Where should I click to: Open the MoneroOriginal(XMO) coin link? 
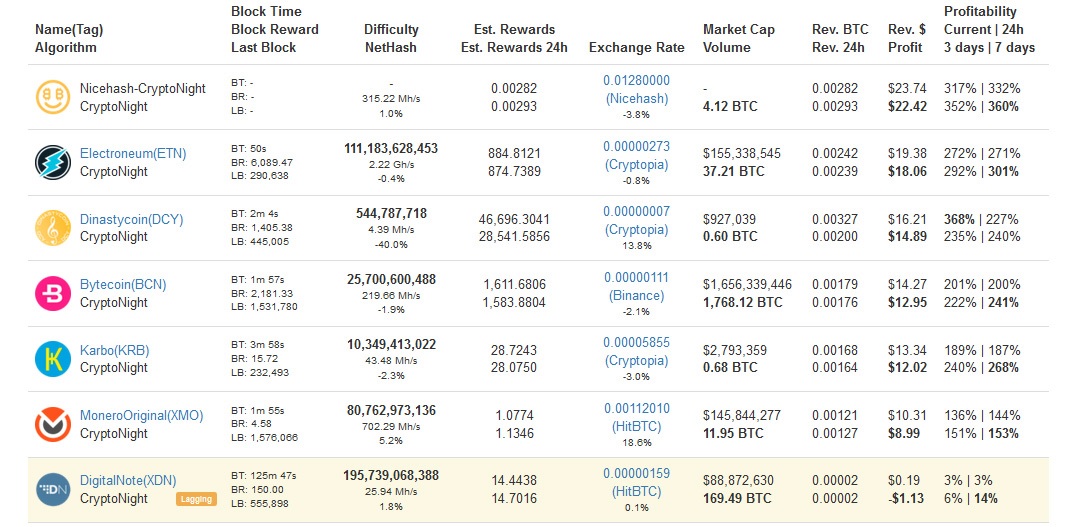click(142, 415)
